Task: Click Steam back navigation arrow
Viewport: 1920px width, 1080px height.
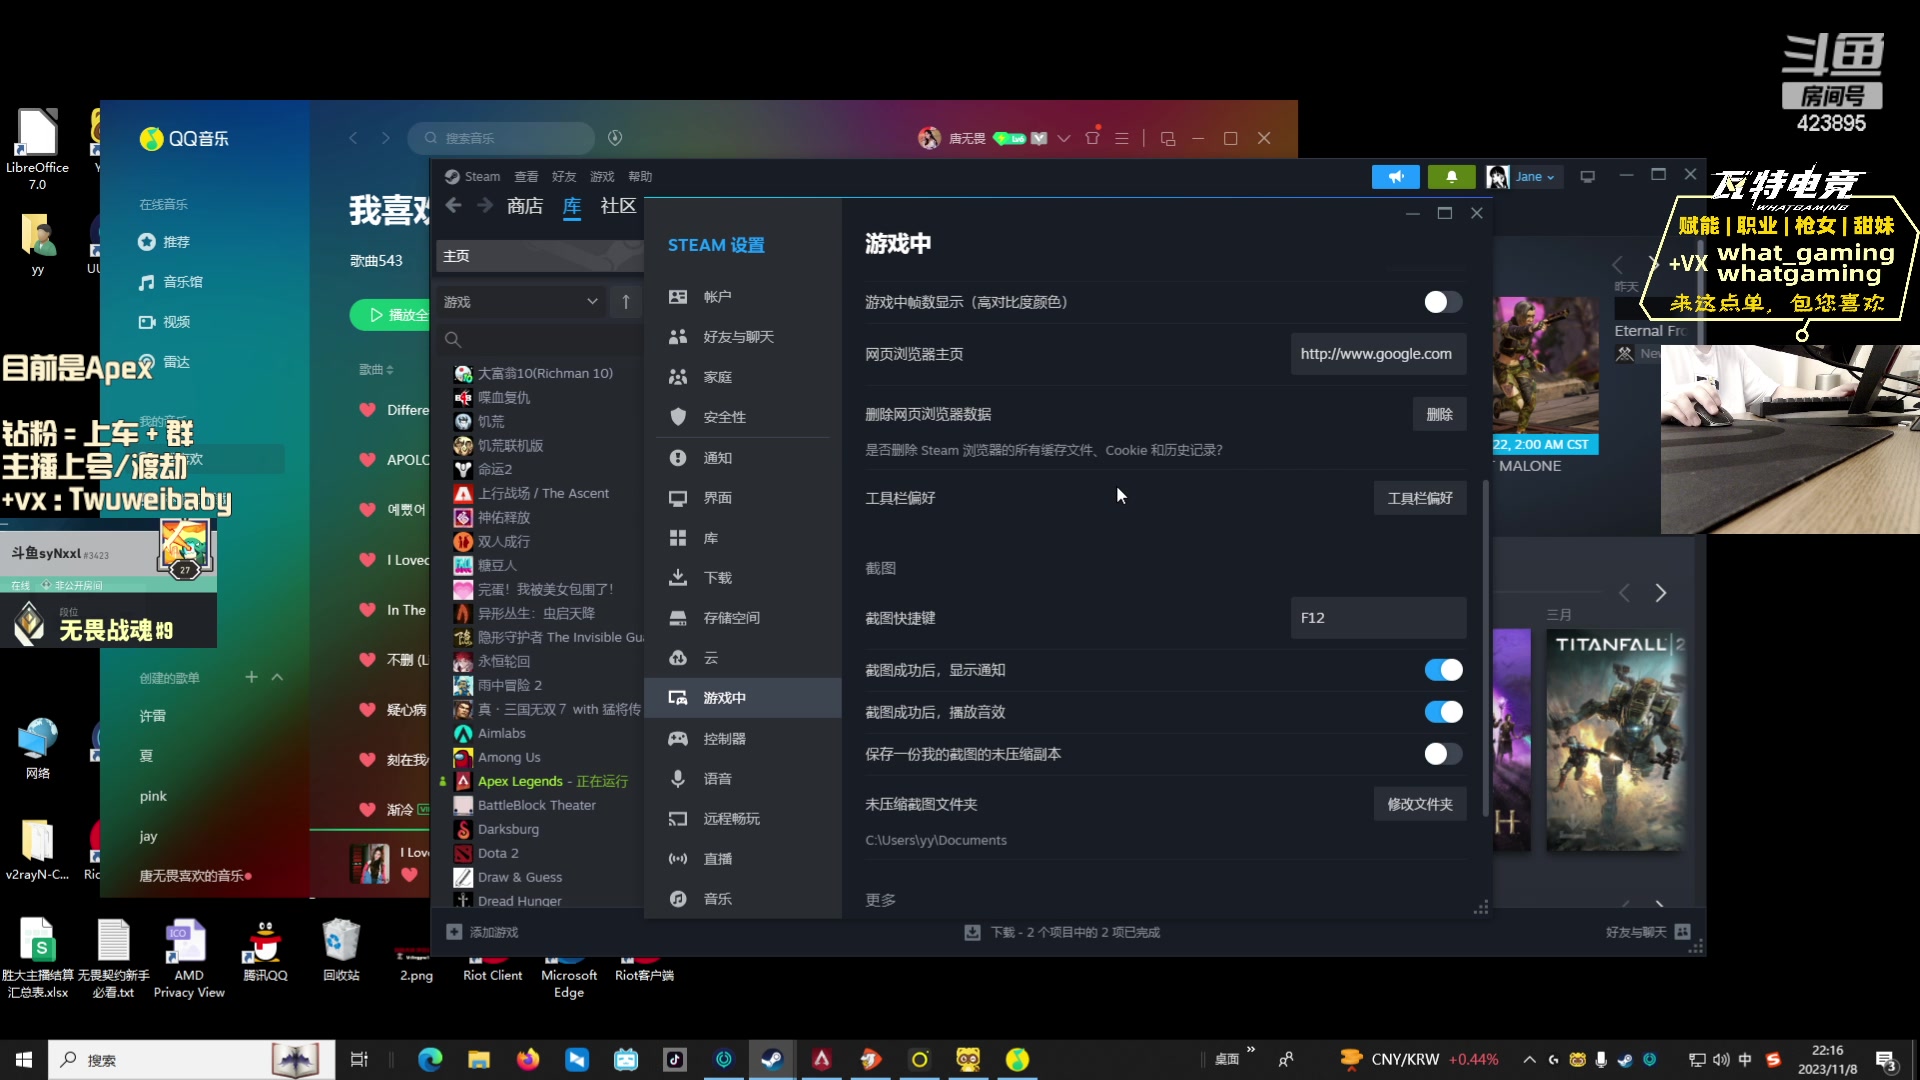Action: pyautogui.click(x=454, y=205)
